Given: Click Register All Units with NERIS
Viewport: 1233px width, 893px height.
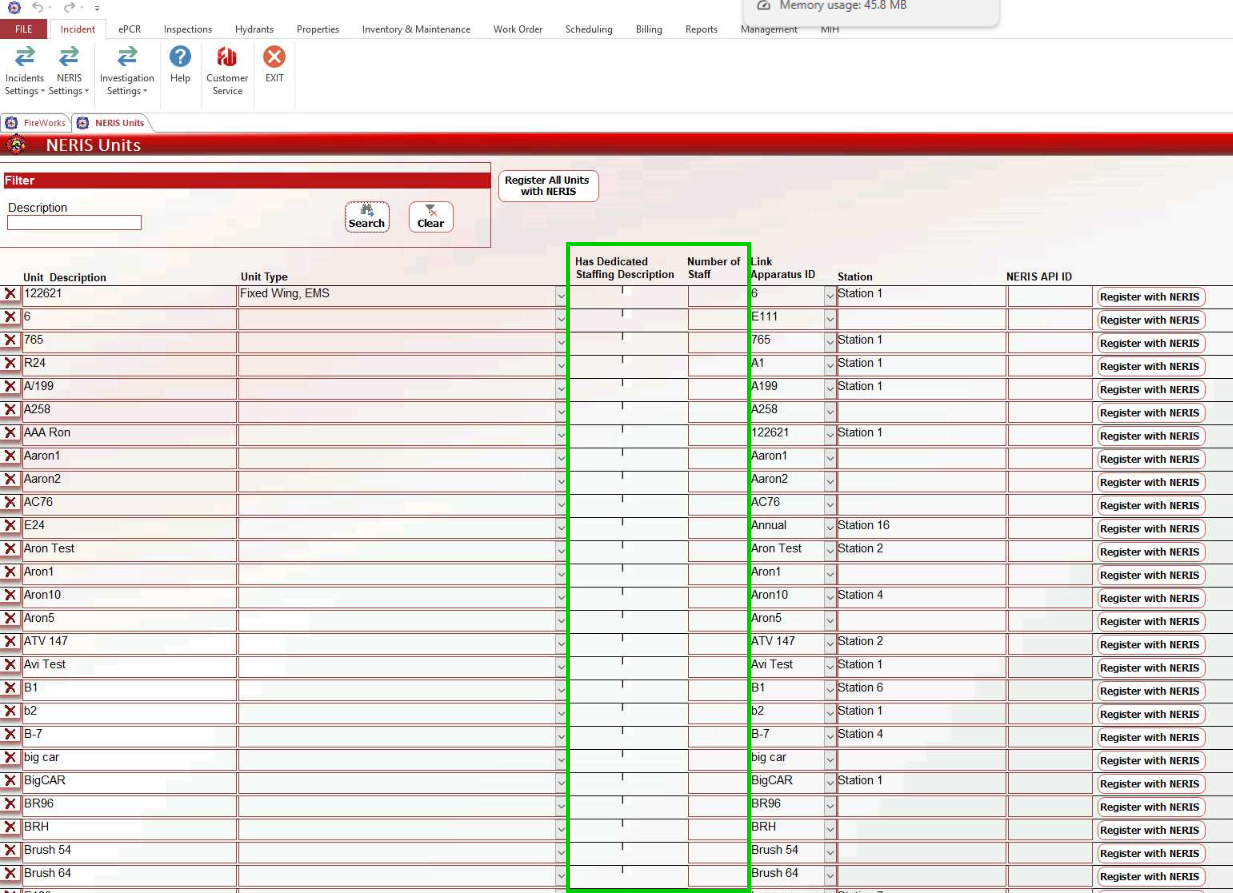Looking at the screenshot, I should pyautogui.click(x=547, y=186).
